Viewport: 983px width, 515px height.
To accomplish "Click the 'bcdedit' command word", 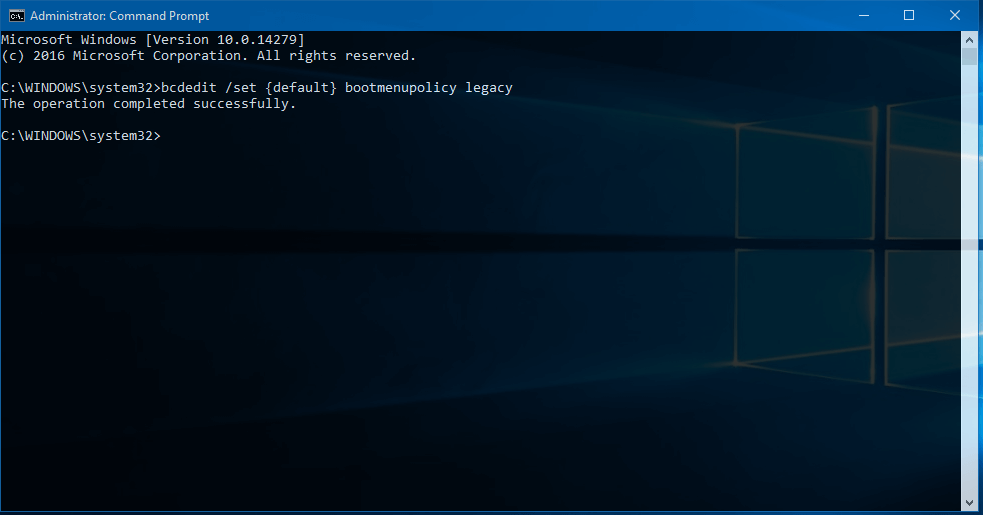I will [188, 88].
